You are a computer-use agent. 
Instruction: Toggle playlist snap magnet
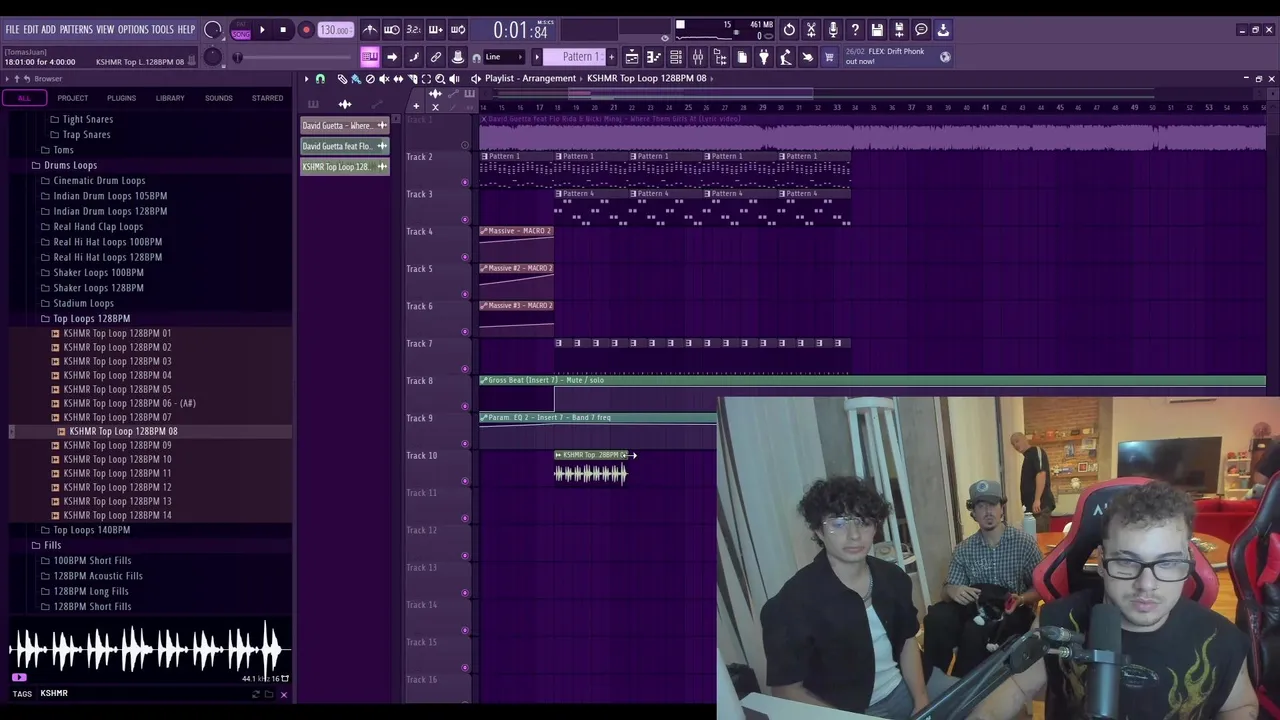[320, 79]
